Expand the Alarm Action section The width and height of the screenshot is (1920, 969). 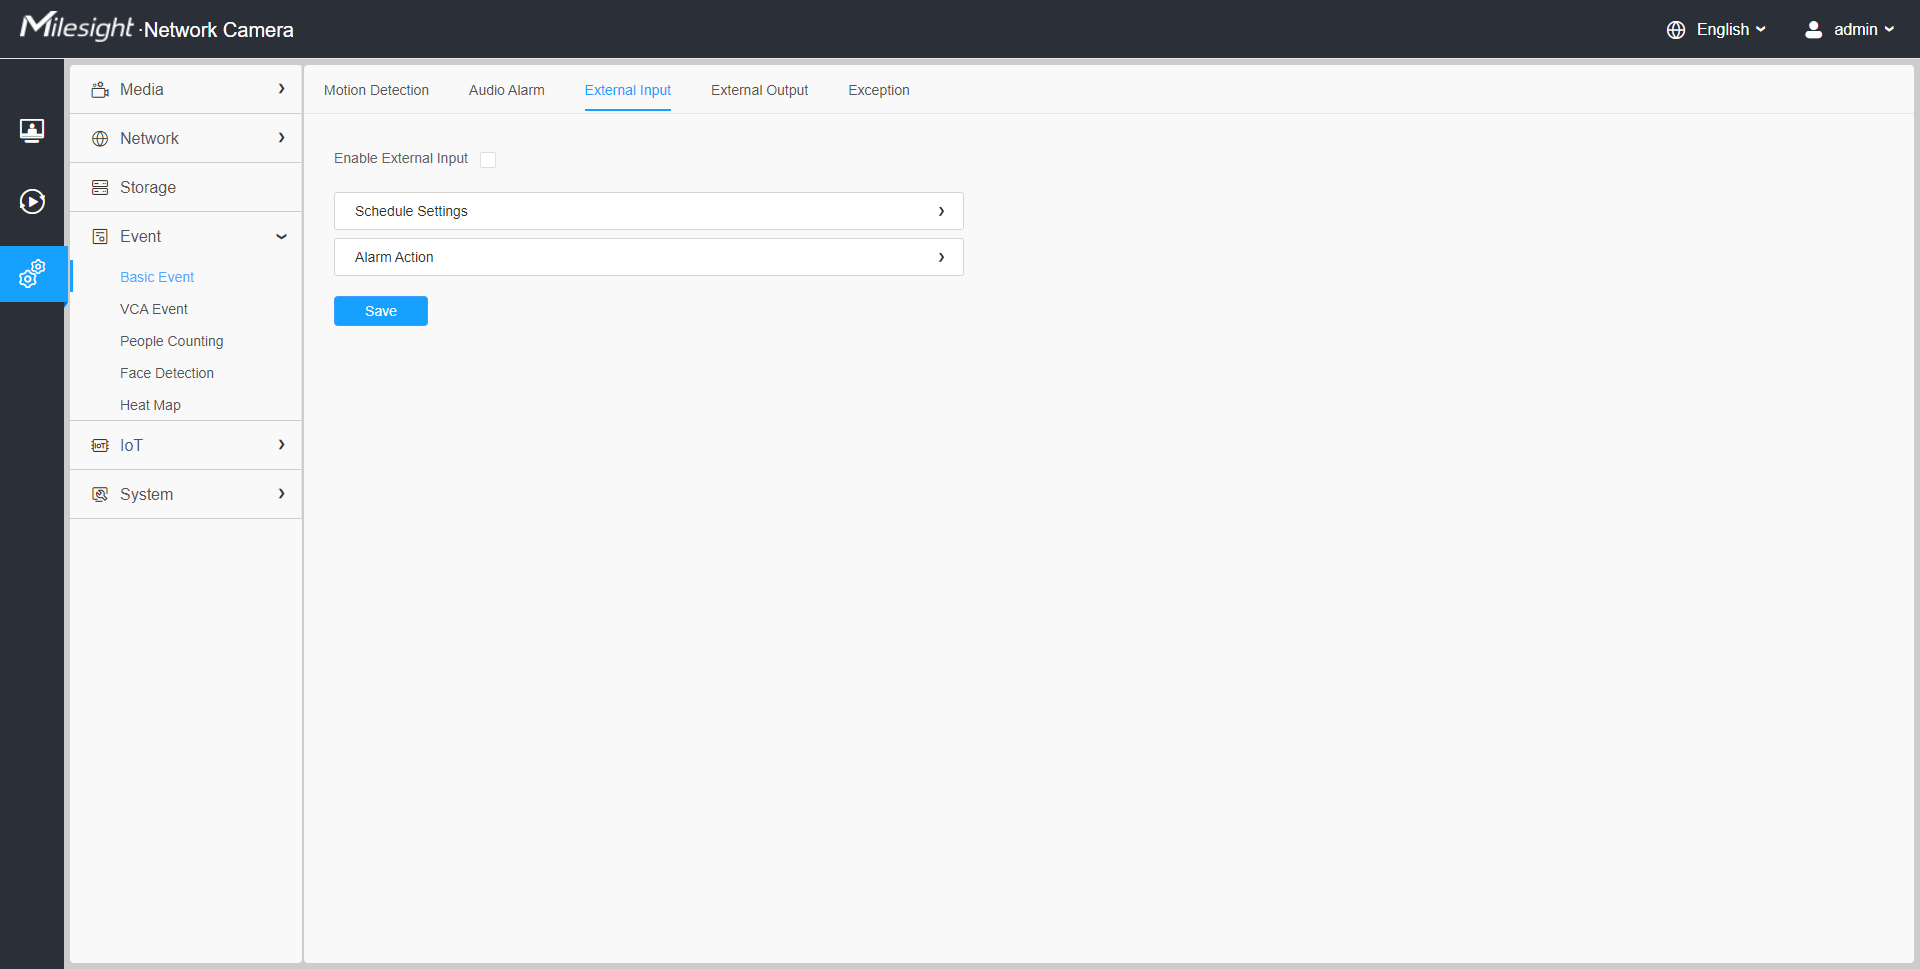tap(648, 257)
